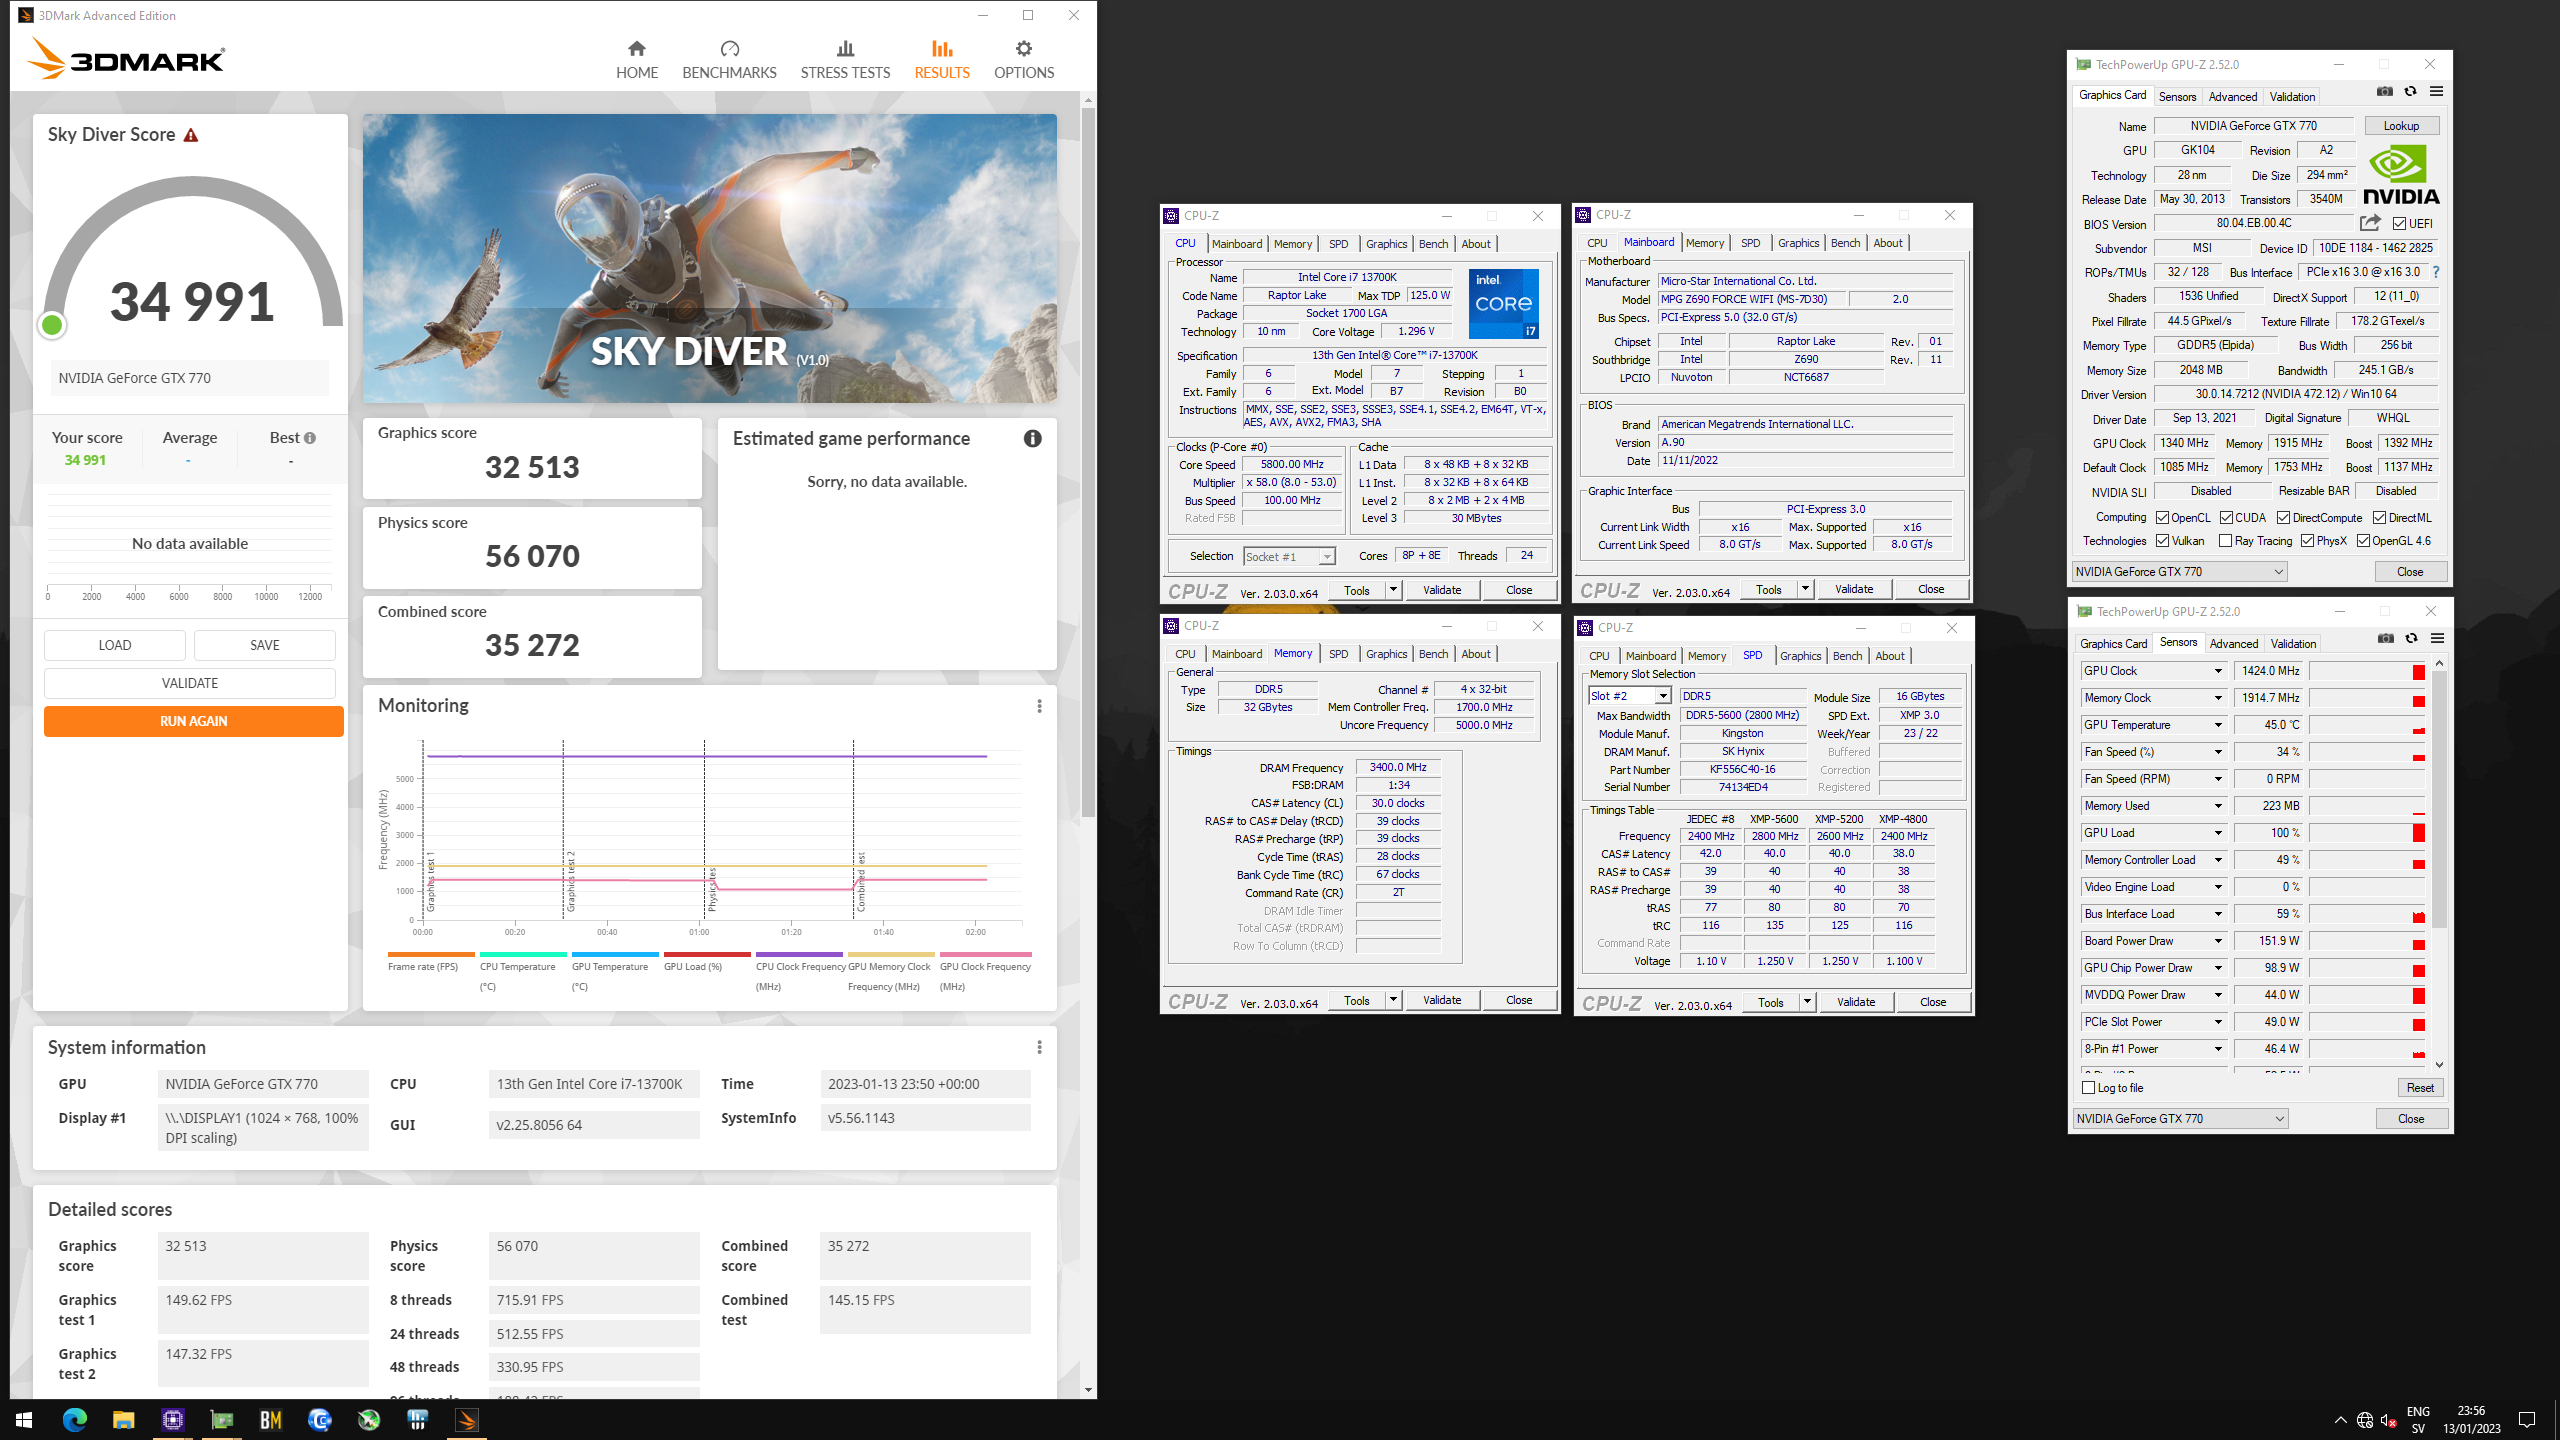Toggle the DirectCompute checkbox in GPU-Z
This screenshot has width=2560, height=1440.
point(2284,518)
